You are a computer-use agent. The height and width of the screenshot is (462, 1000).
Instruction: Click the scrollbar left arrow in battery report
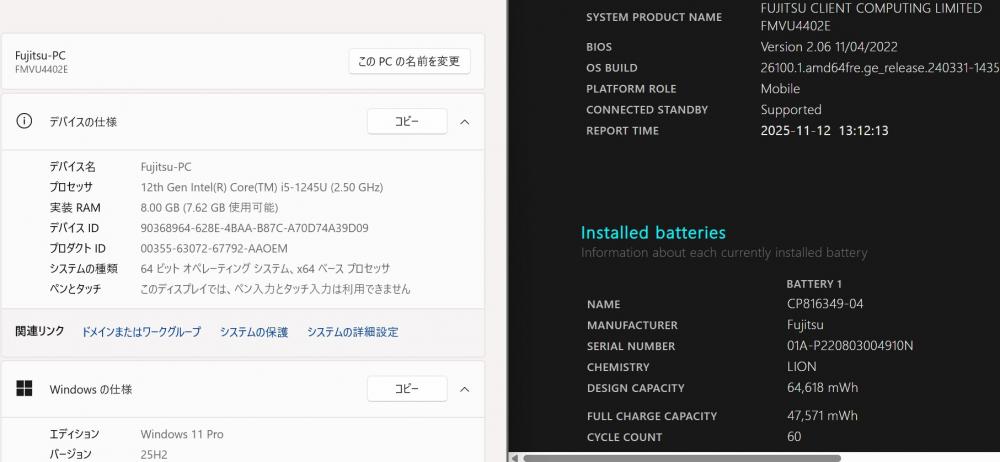click(x=515, y=458)
